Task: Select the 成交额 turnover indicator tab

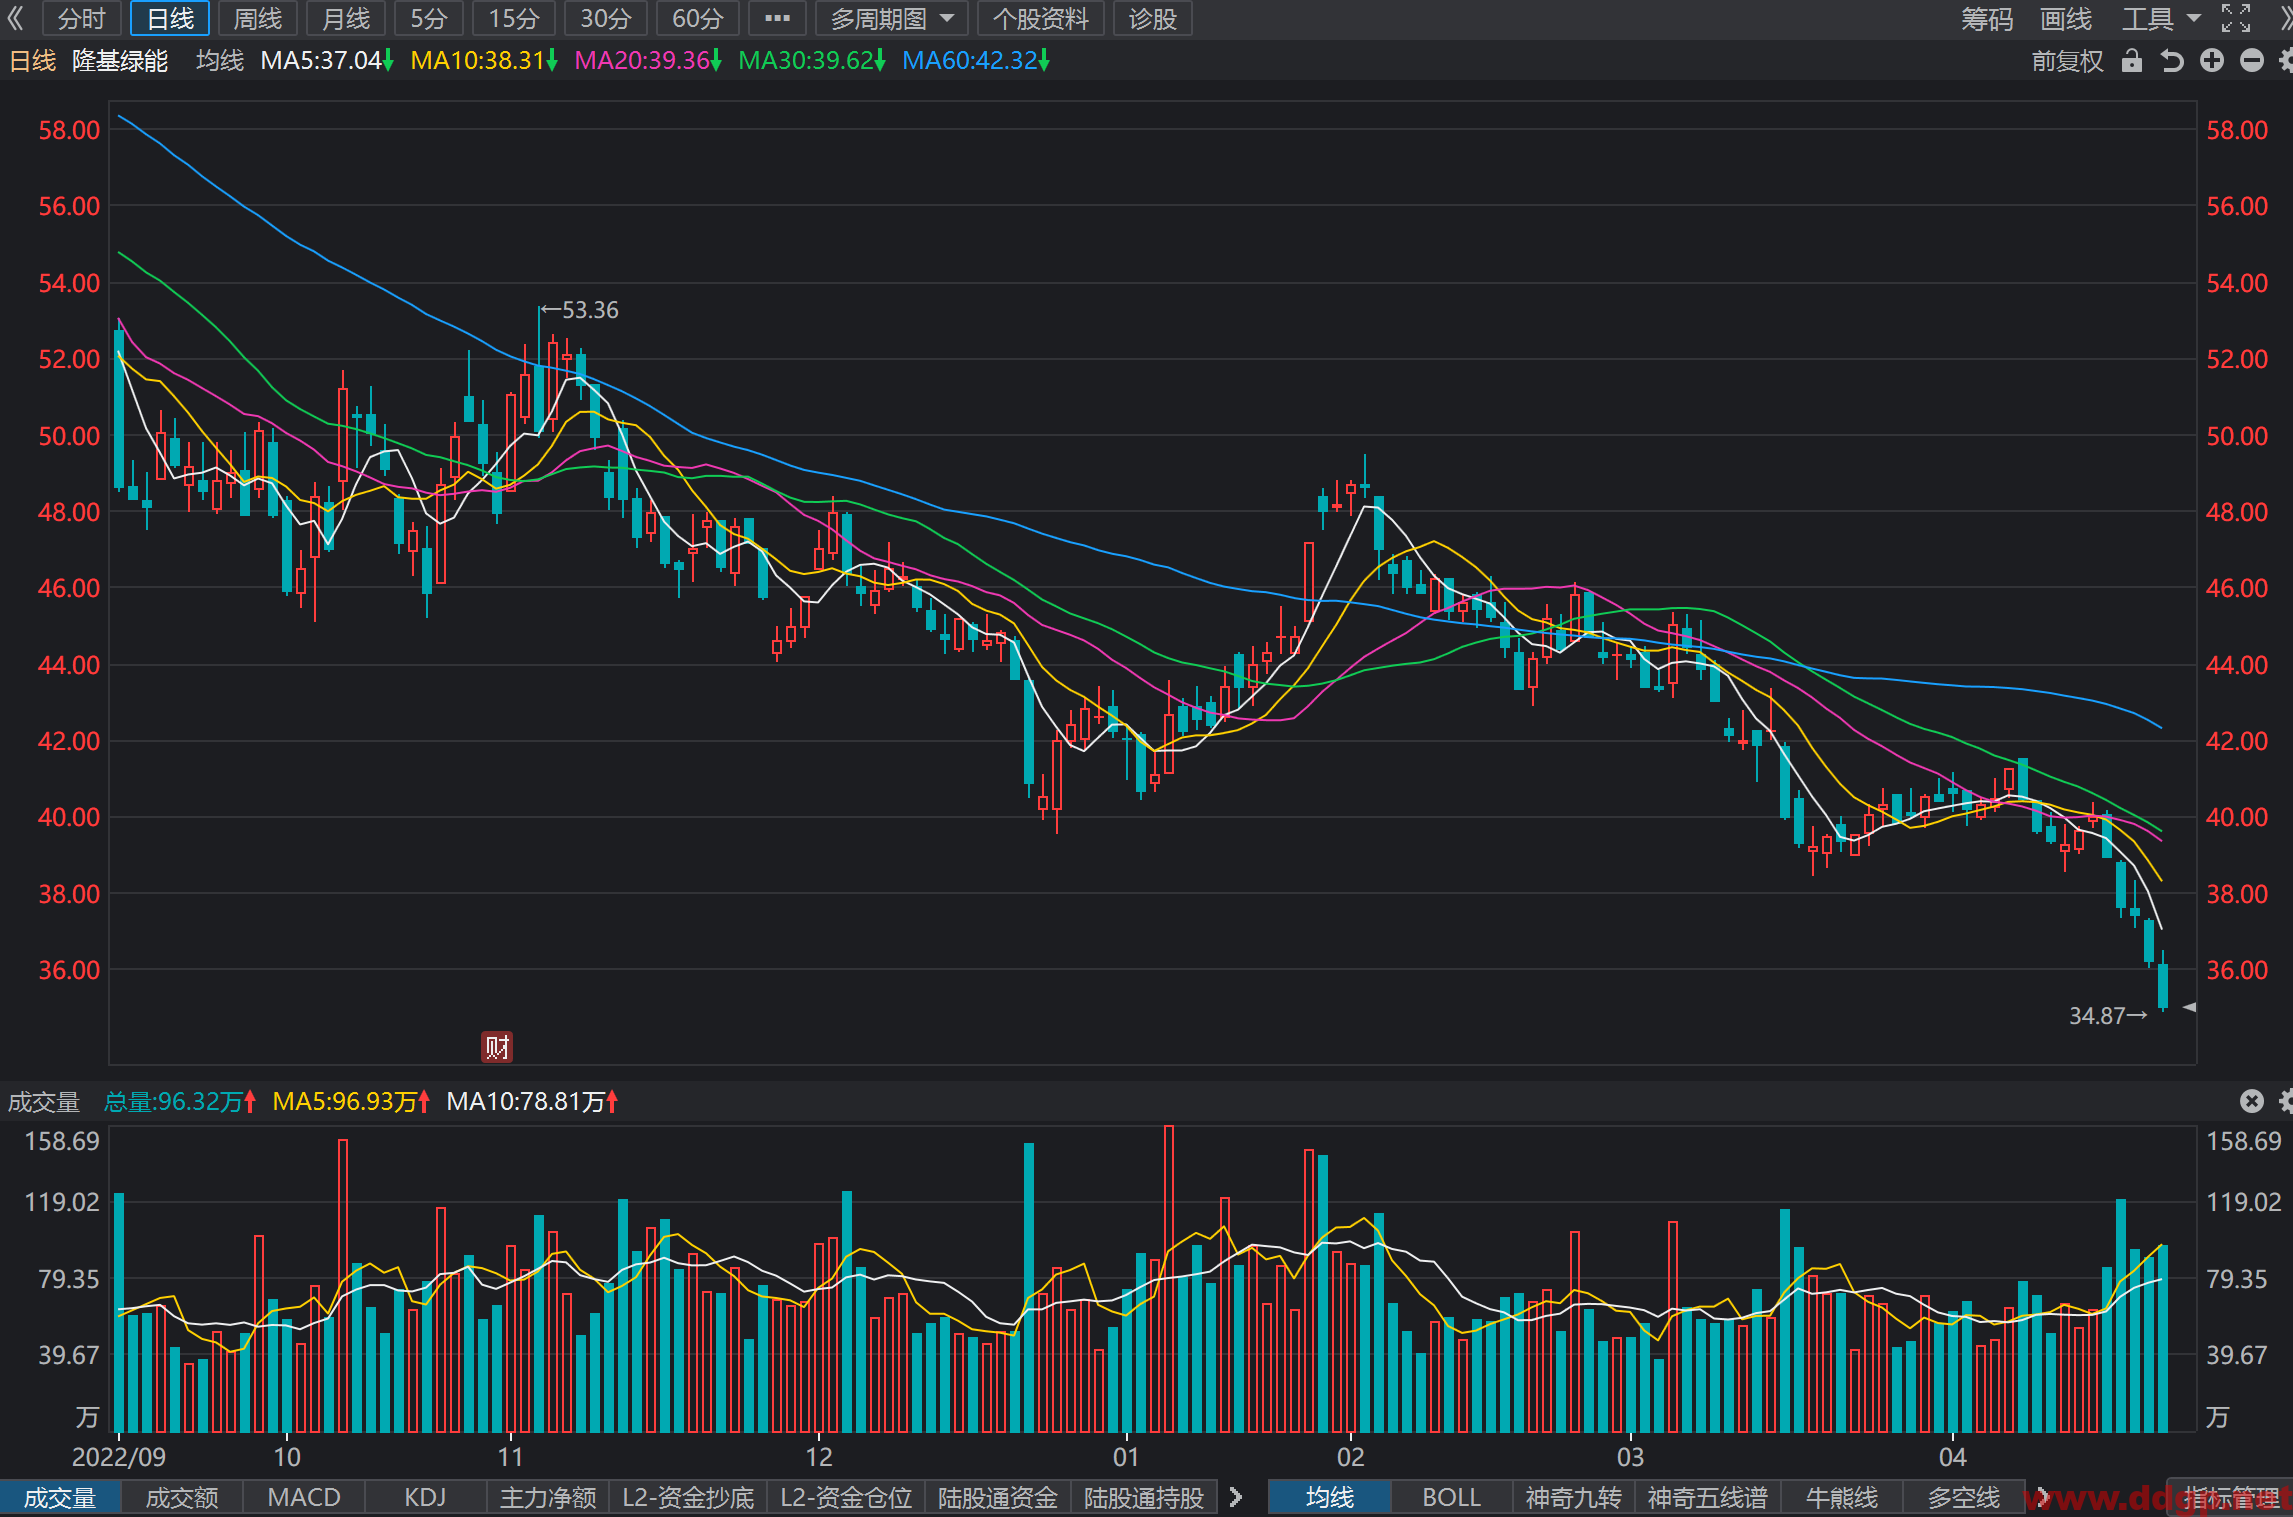Action: [182, 1498]
